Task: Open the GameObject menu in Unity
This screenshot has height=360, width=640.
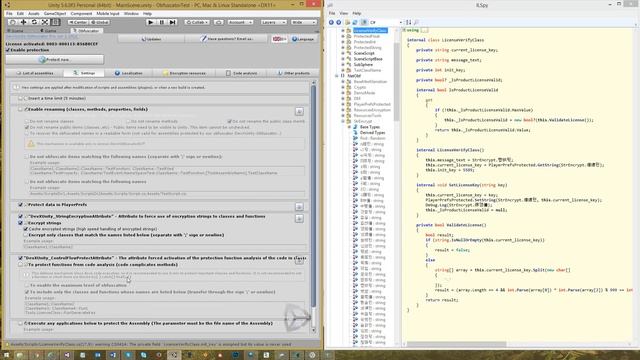Action: pos(55,13)
